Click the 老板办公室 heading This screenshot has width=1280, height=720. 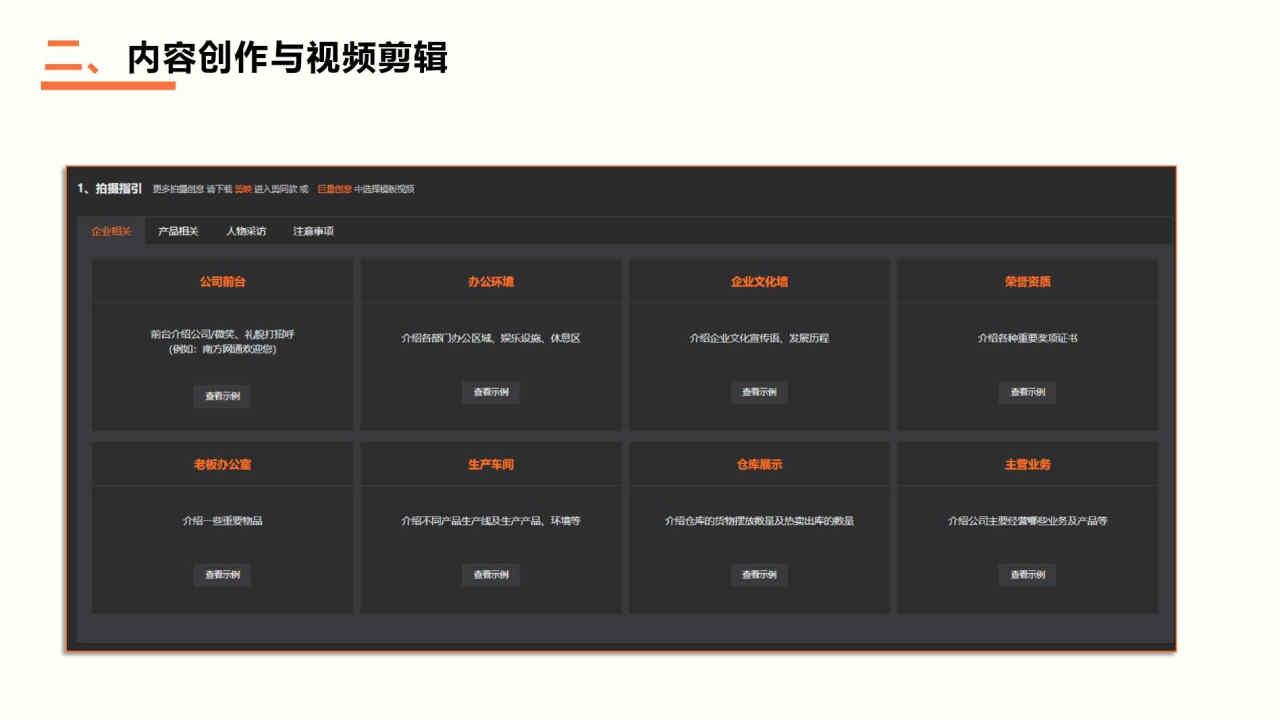[x=222, y=465]
